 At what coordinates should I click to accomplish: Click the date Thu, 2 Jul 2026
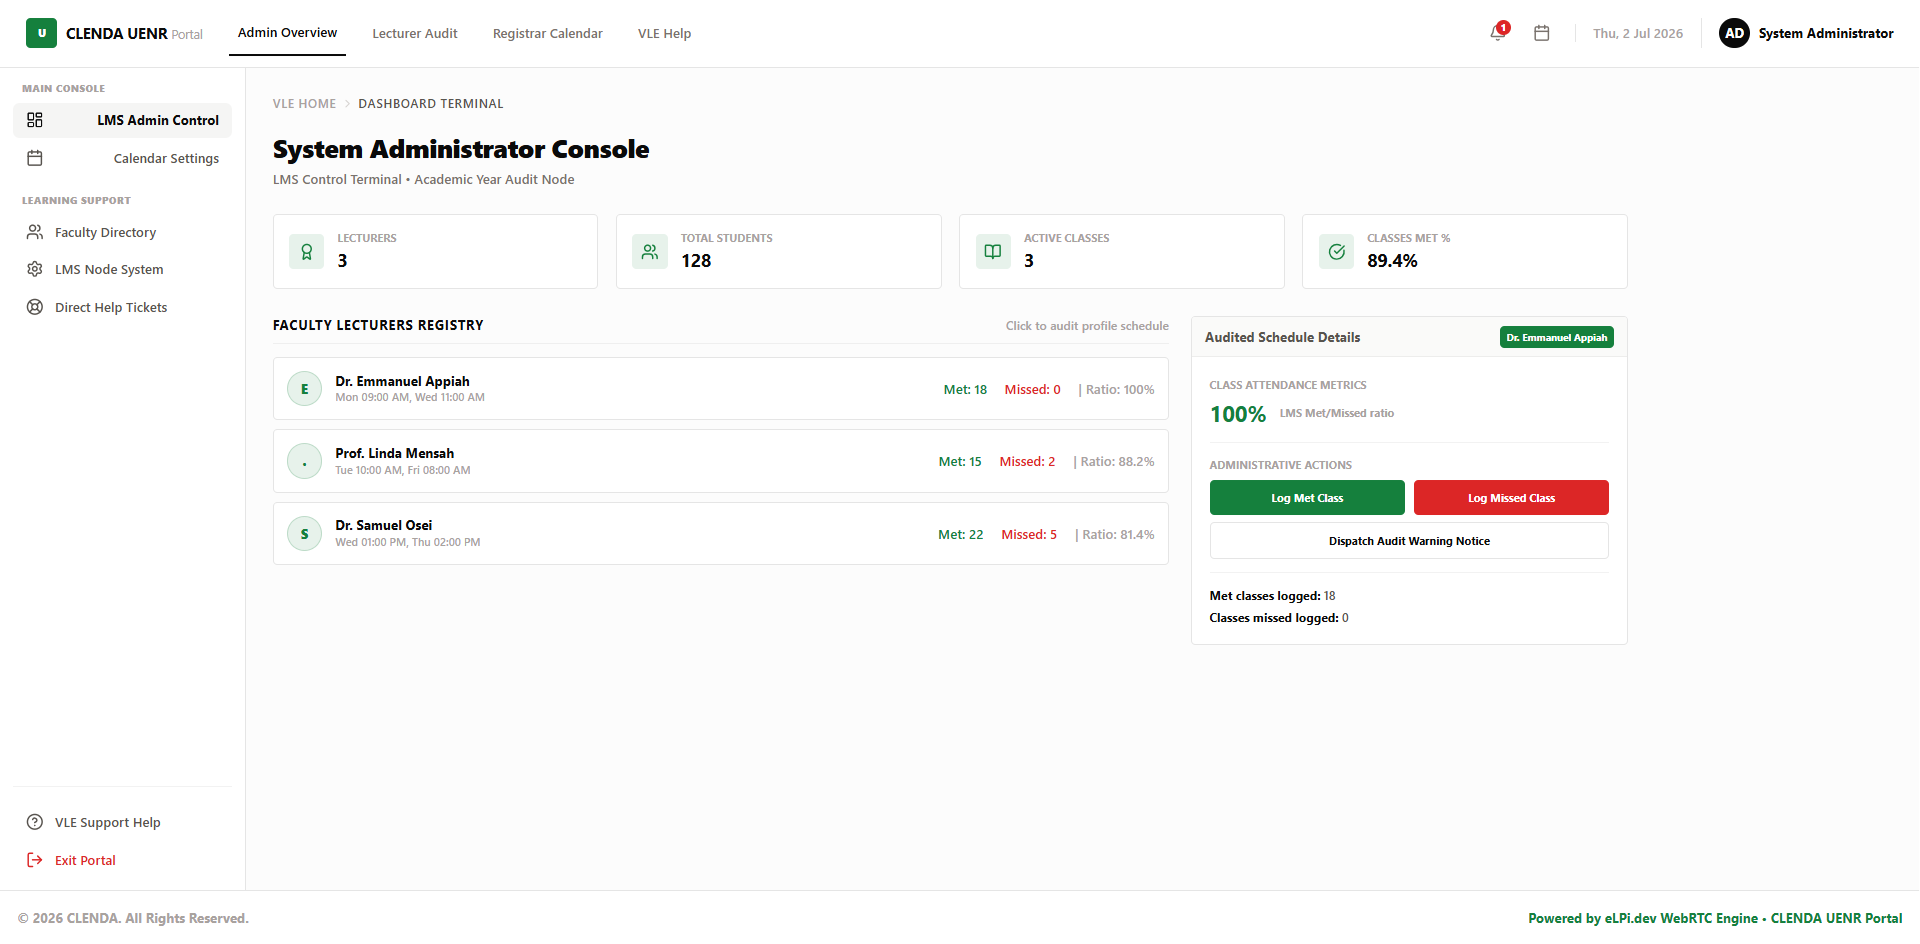1638,33
